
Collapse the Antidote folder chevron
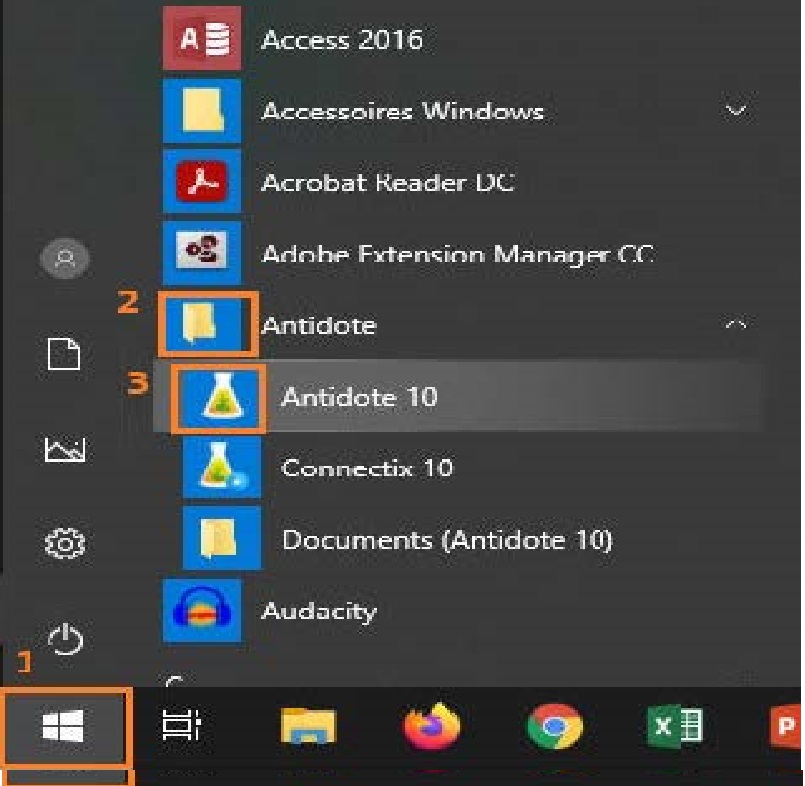point(737,325)
